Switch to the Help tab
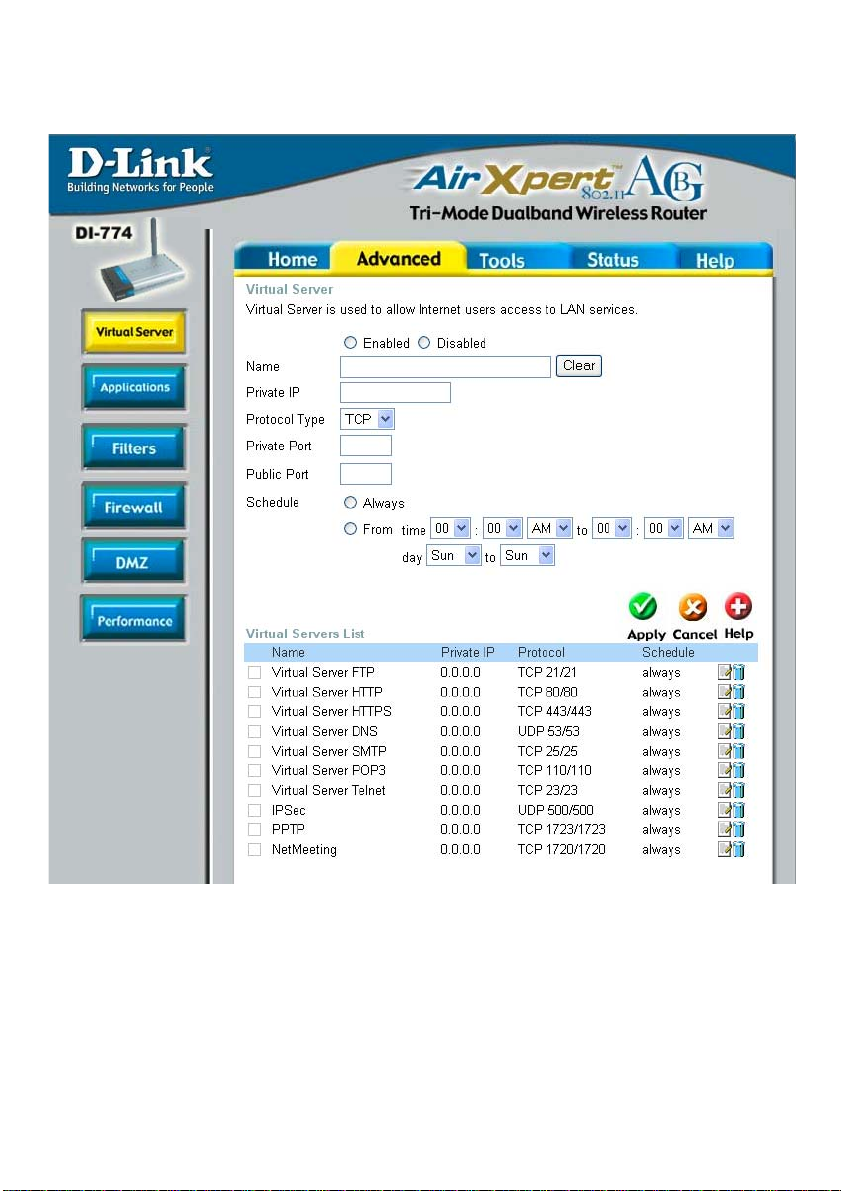The height and width of the screenshot is (1191, 841). [x=715, y=261]
